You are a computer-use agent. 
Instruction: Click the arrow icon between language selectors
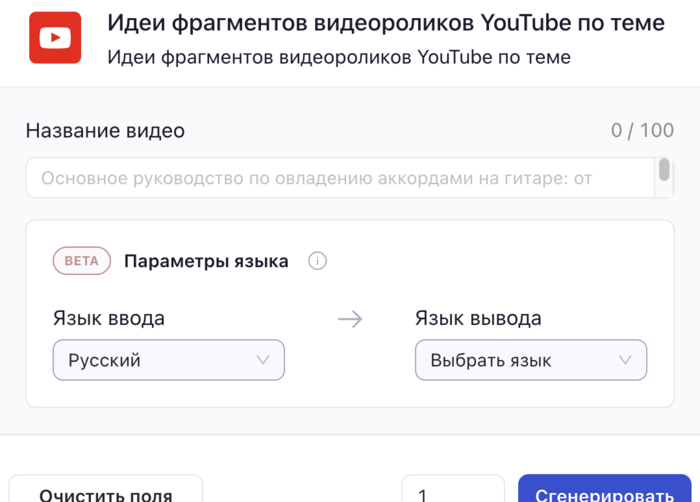[349, 319]
